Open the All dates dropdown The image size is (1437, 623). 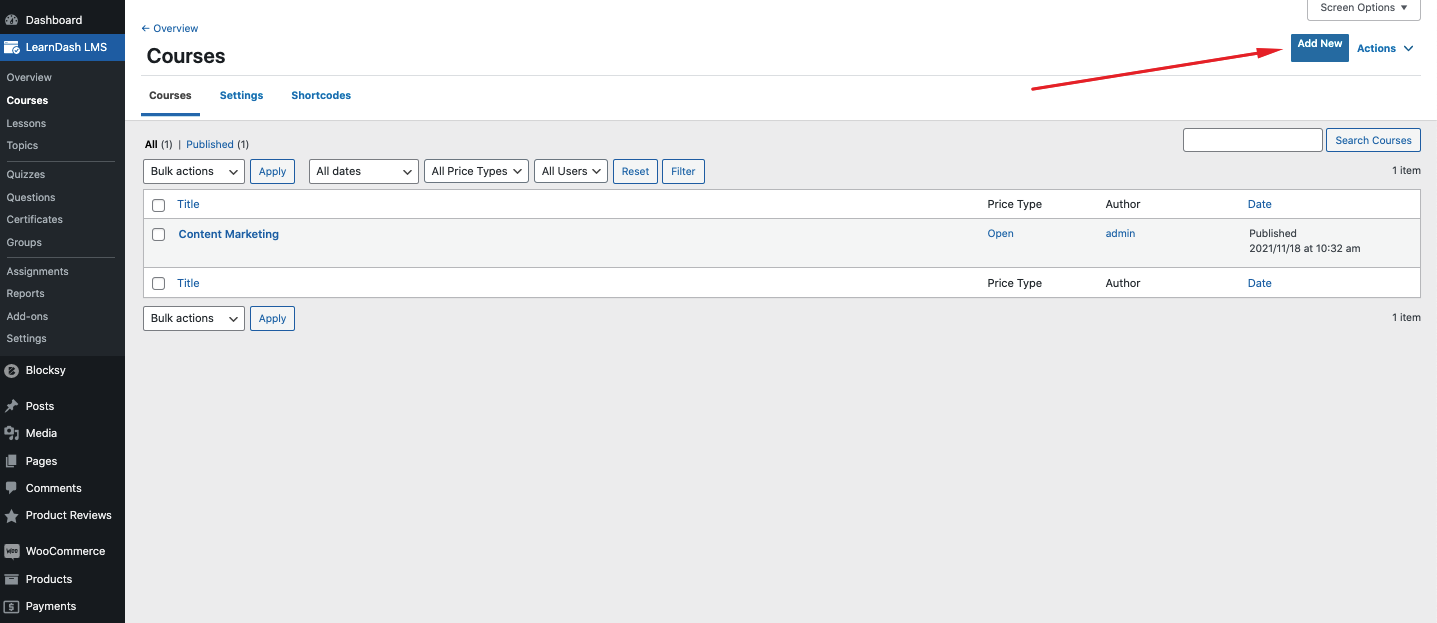364,171
